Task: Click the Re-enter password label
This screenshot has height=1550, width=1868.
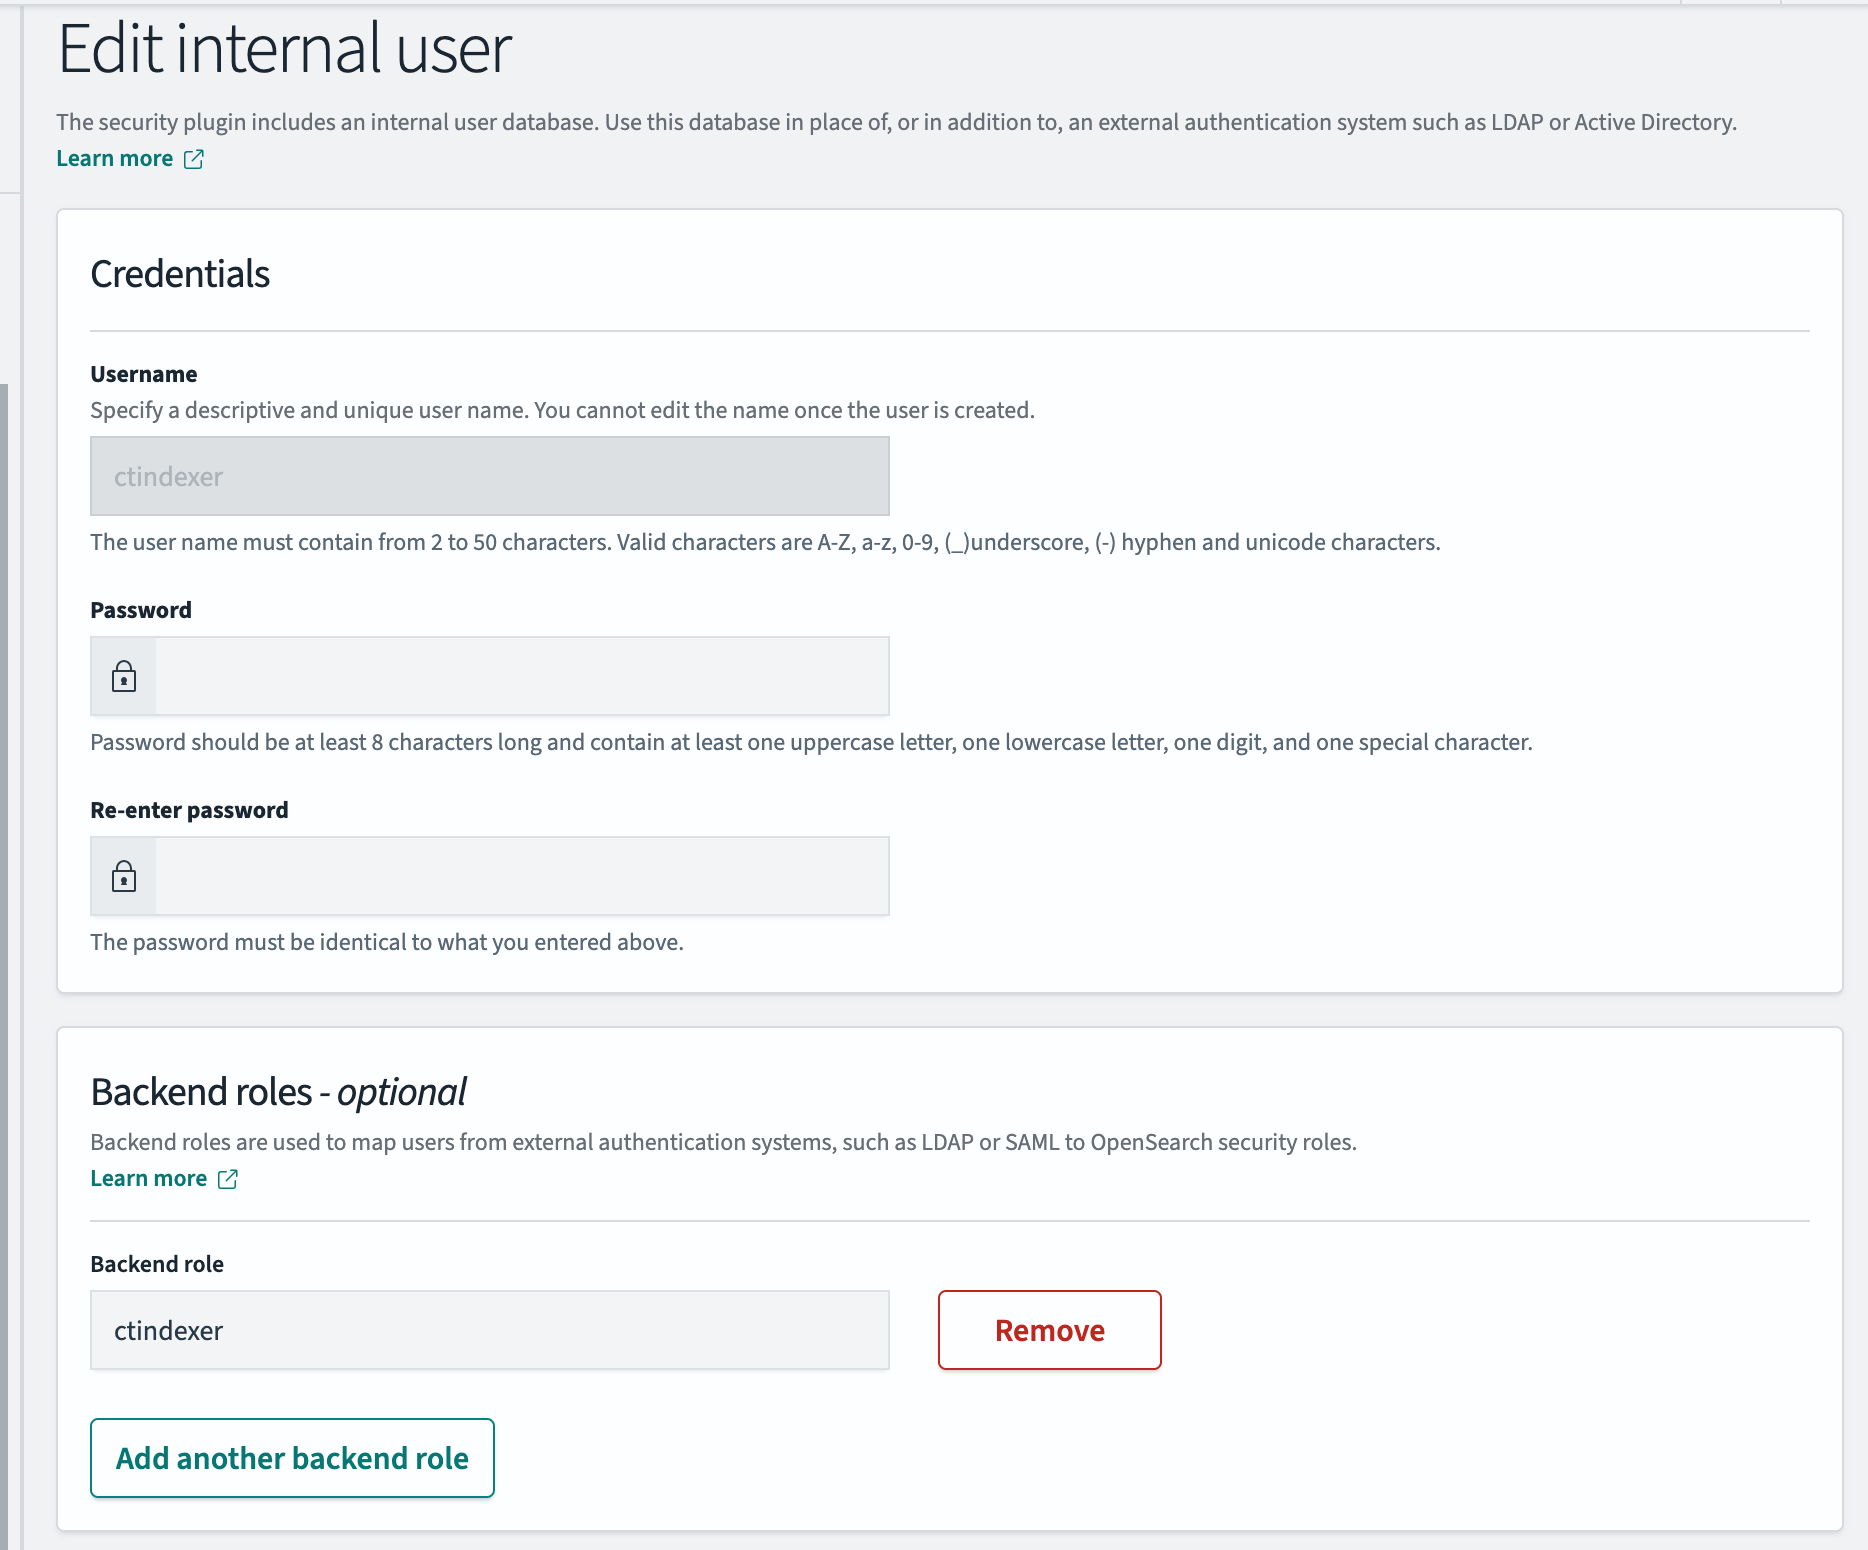Action: click(x=189, y=811)
